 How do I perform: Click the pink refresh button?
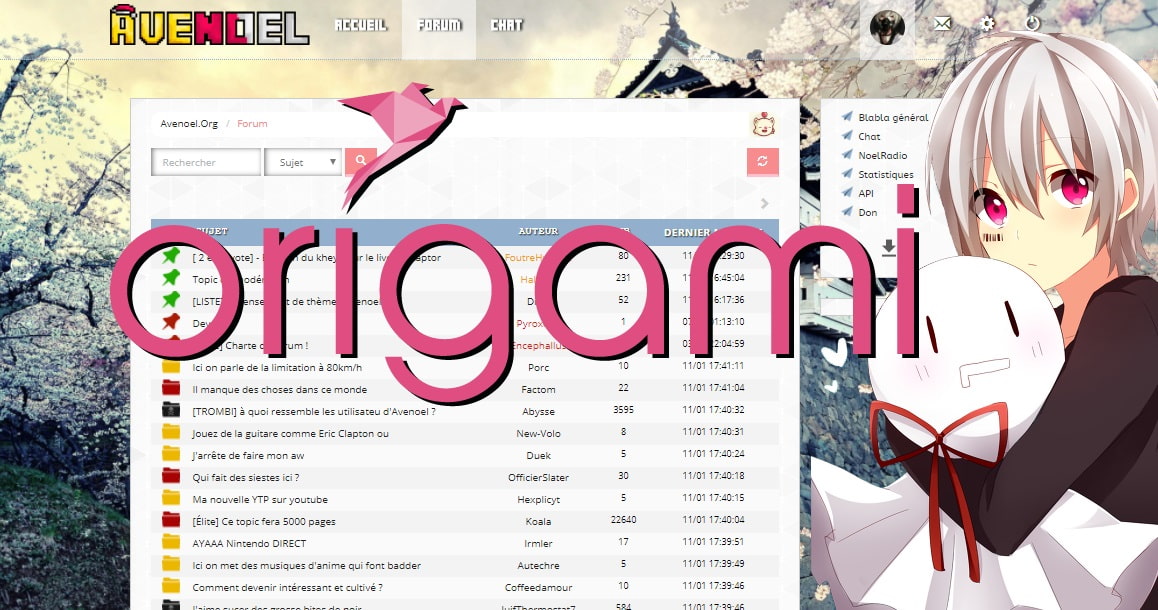tap(762, 161)
